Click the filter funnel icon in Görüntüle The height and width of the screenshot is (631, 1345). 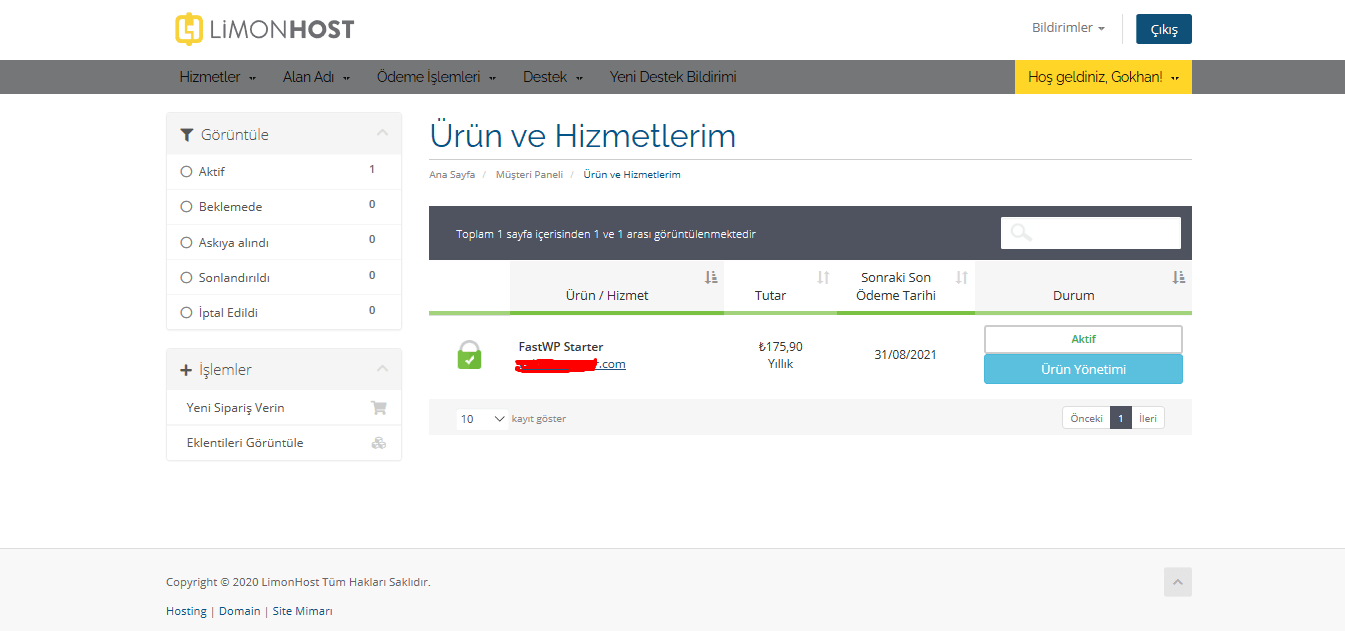[x=187, y=135]
